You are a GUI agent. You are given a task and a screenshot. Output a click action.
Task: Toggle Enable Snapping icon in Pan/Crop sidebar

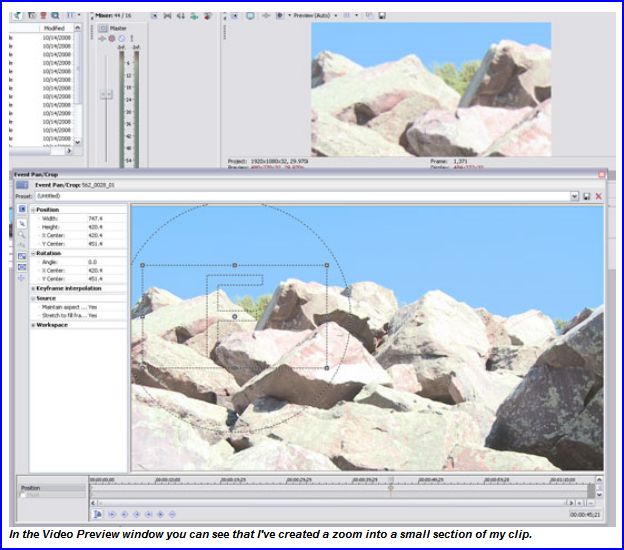click(x=22, y=245)
